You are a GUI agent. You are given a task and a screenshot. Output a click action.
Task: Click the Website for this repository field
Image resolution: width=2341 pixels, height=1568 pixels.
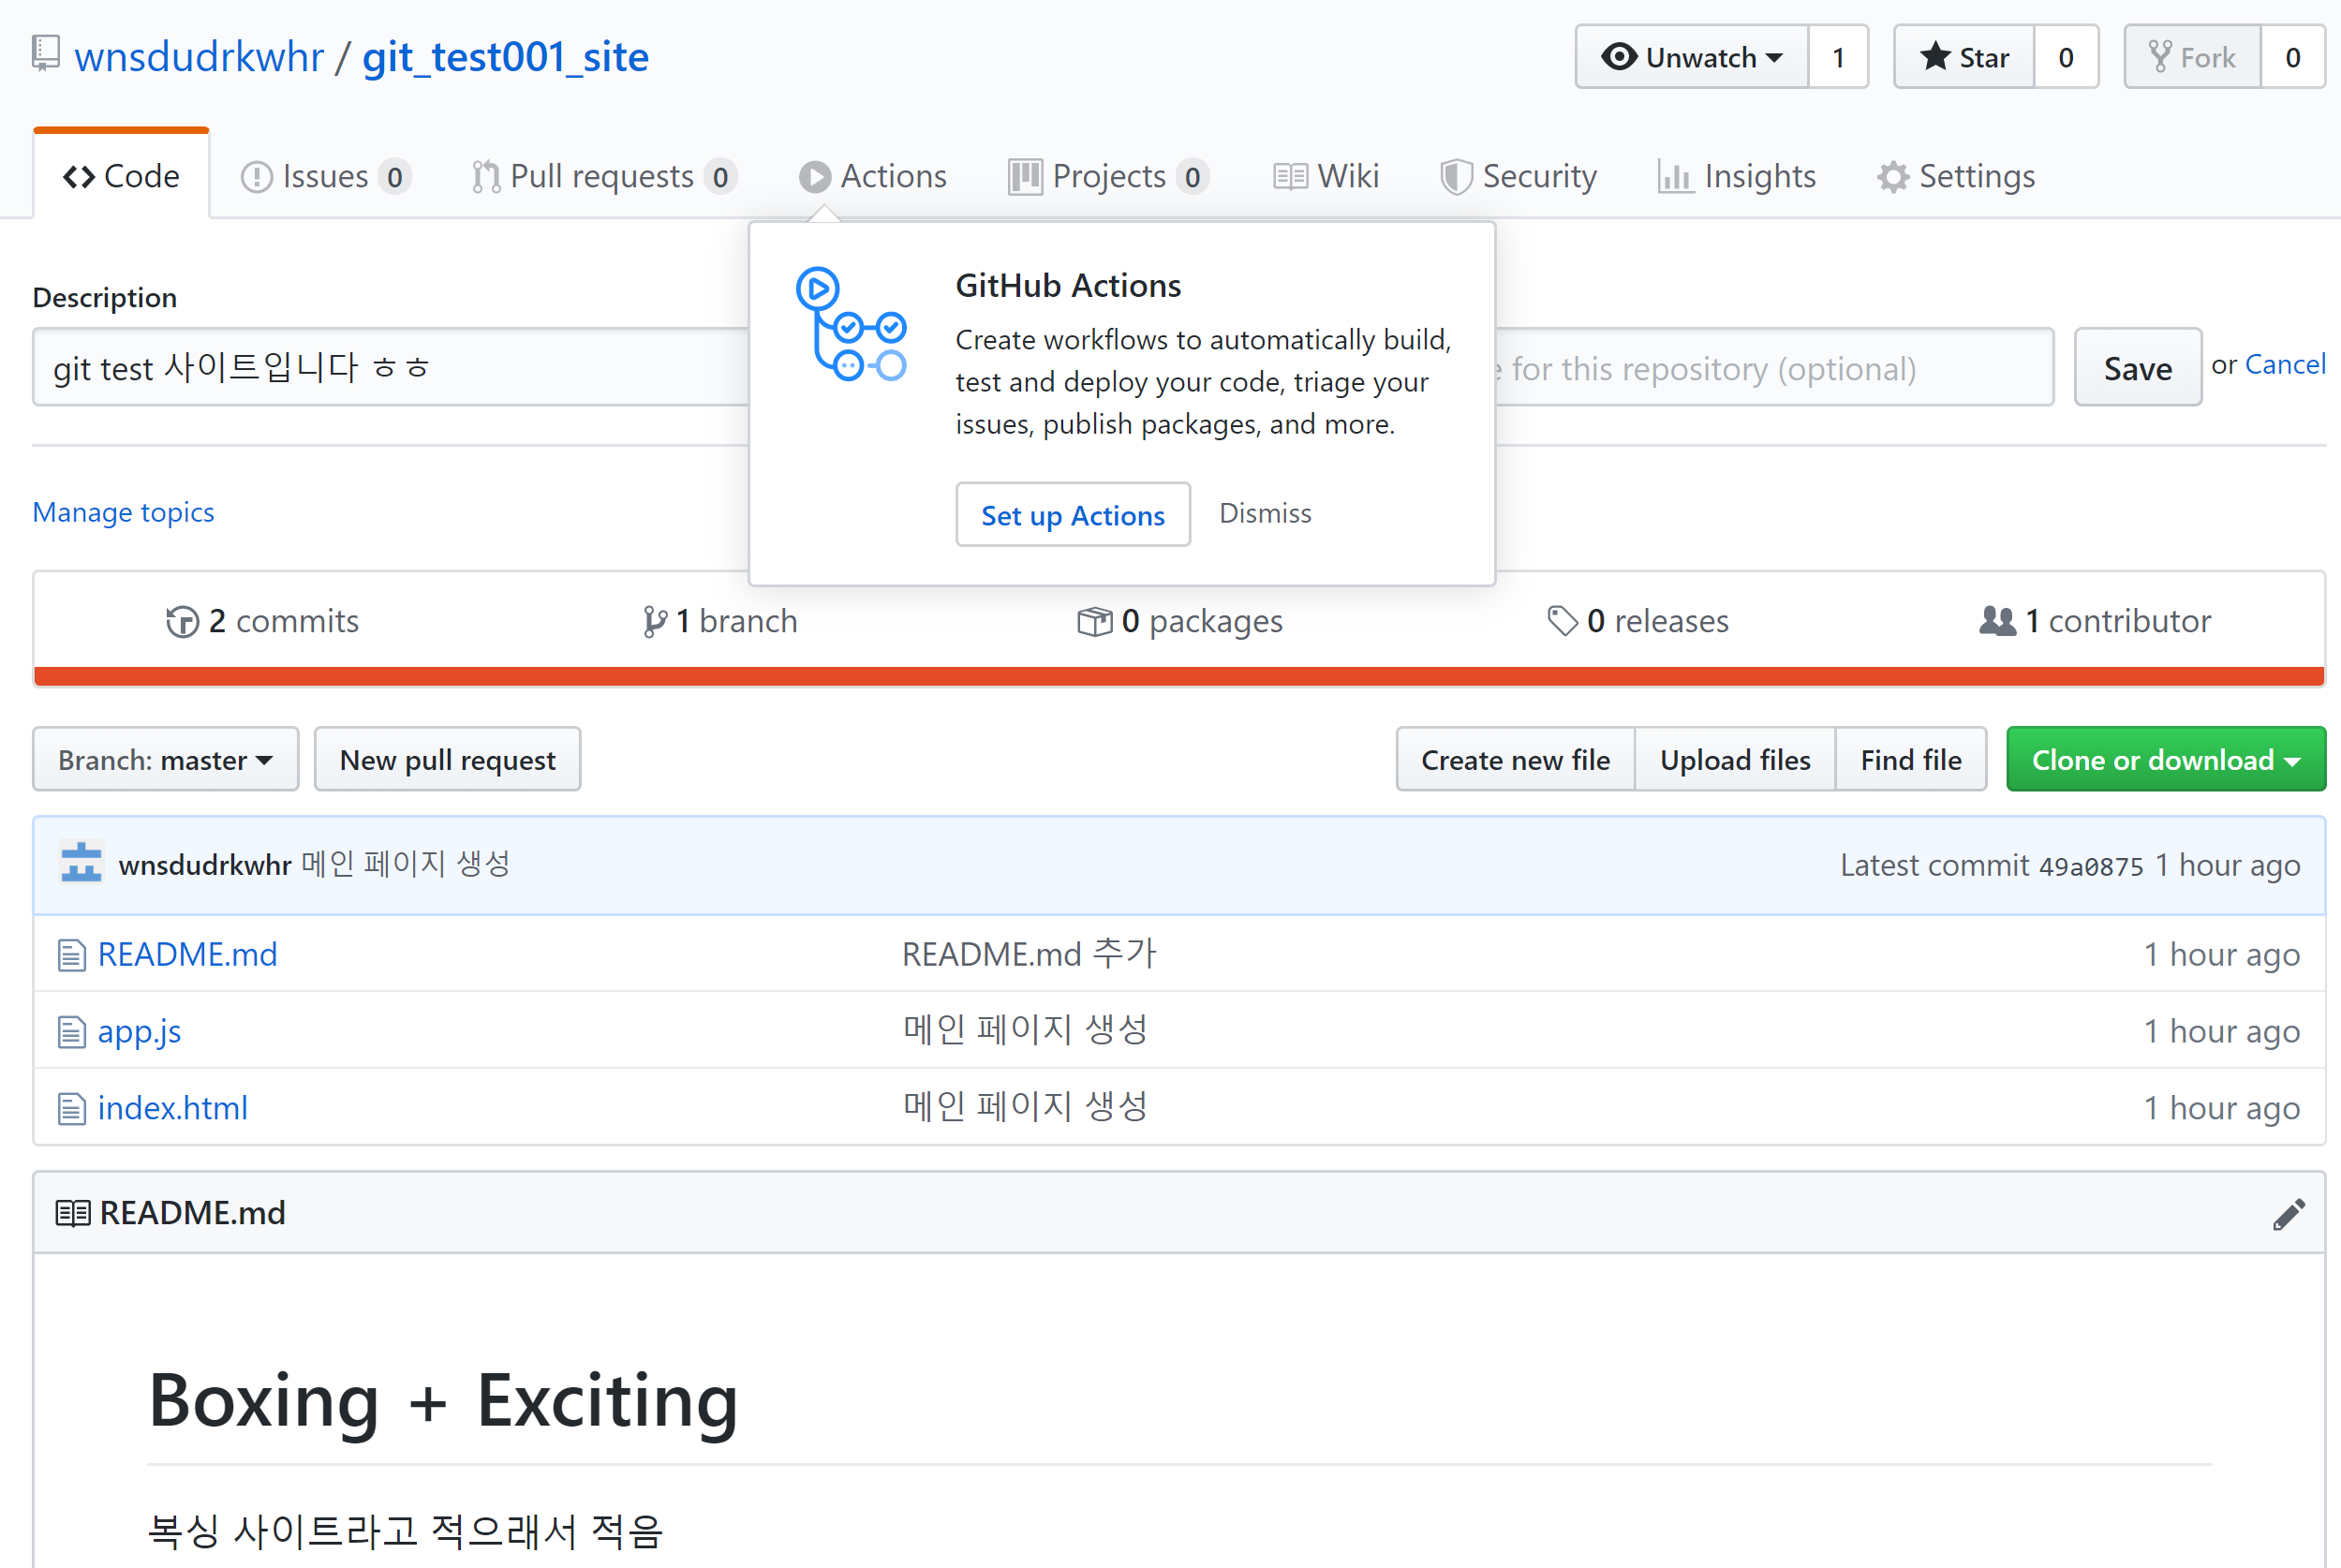(1774, 367)
